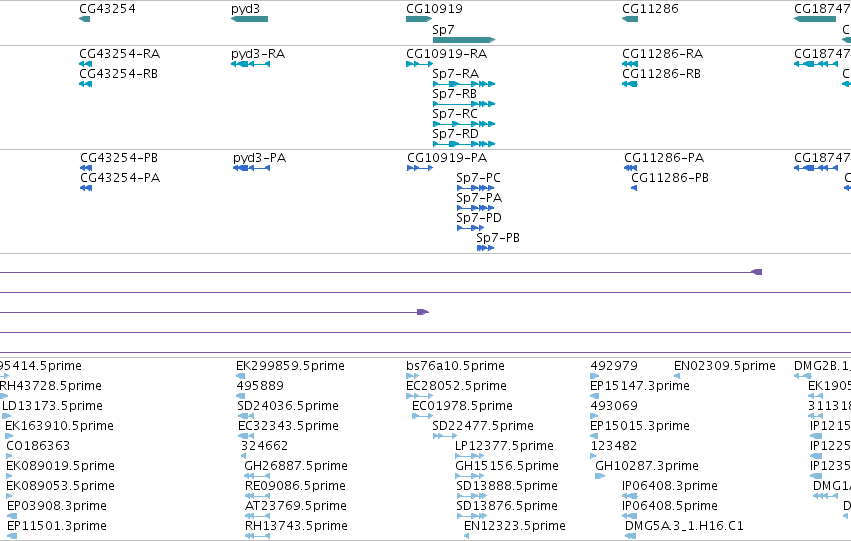This screenshot has height=541, width=851.
Task: Select protein CG11286-PA label
Action: point(664,158)
